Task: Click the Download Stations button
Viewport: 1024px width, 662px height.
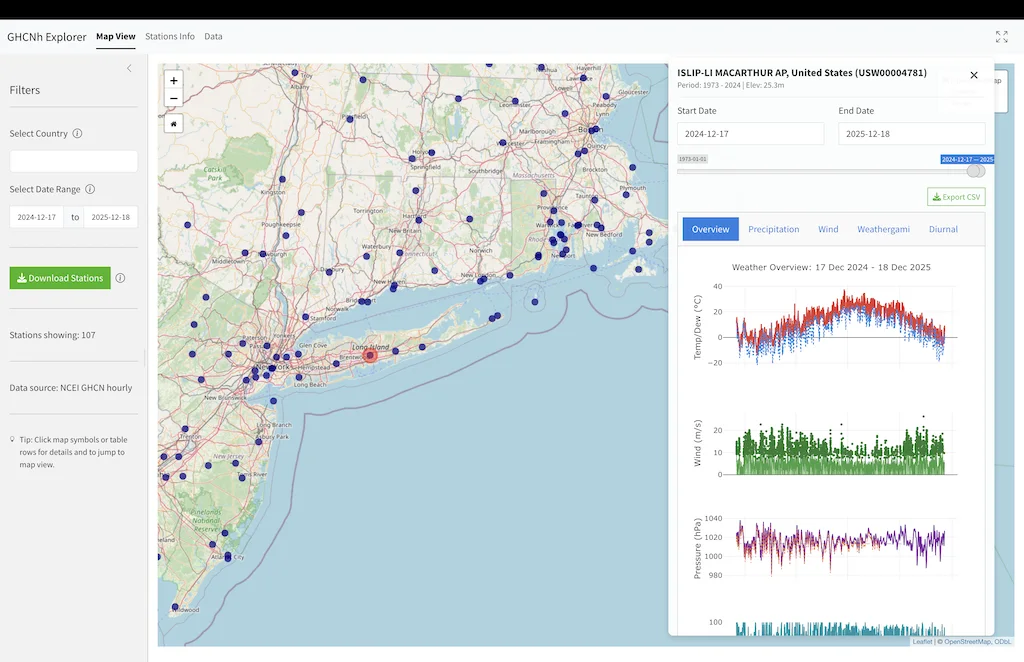Action: (62, 277)
